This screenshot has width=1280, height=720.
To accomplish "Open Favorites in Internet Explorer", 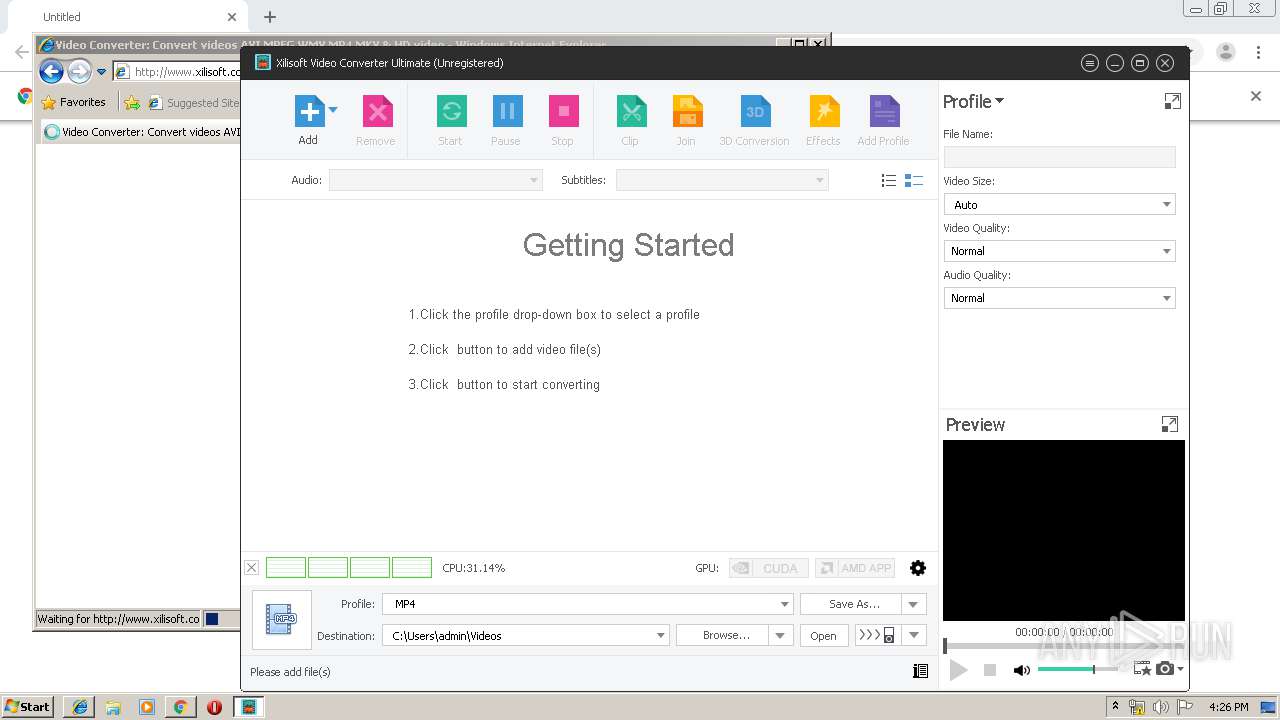I will click(x=73, y=102).
